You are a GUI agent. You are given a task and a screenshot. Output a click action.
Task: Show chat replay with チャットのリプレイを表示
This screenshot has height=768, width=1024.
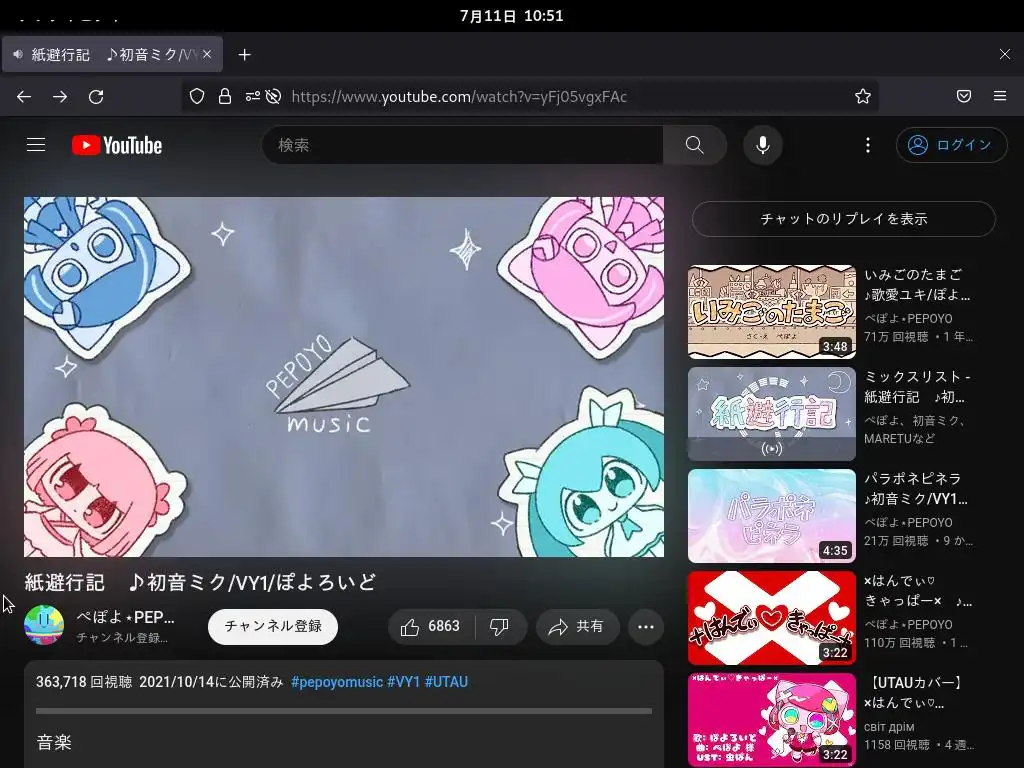(844, 219)
